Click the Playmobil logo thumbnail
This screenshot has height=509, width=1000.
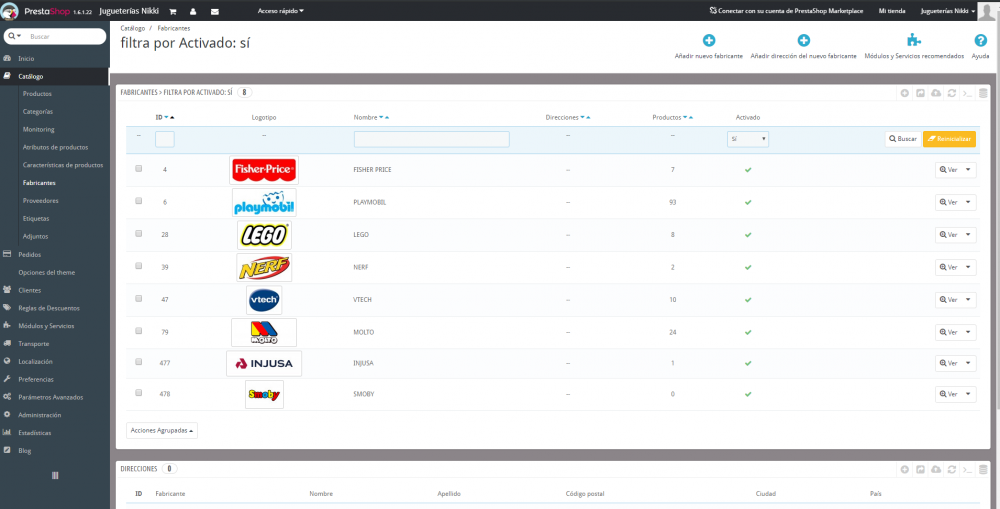263,202
